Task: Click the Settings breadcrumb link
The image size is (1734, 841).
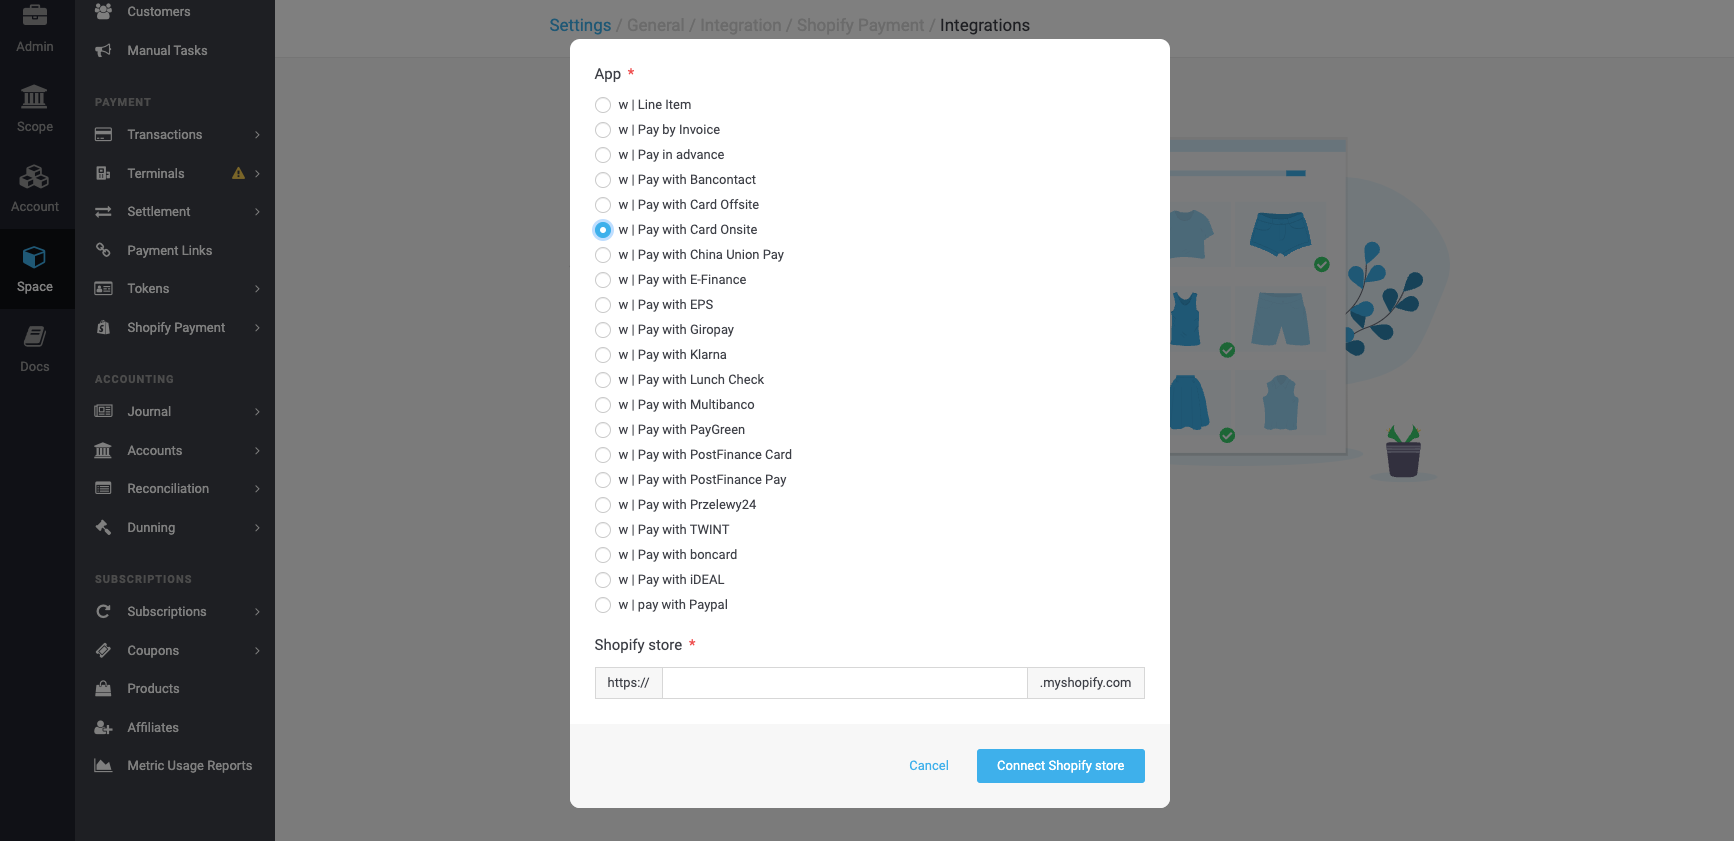Action: tap(580, 25)
